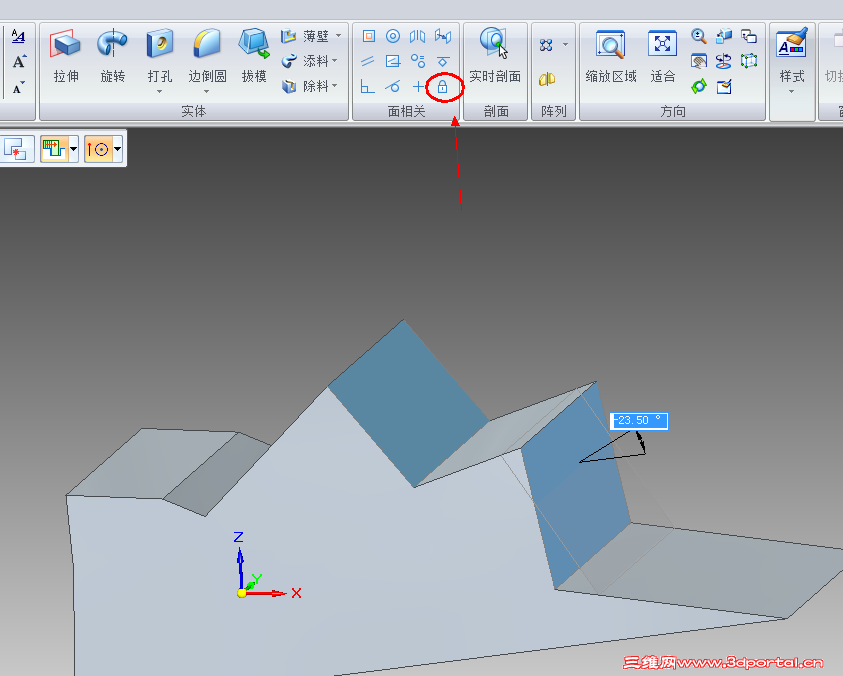The image size is (843, 676).
Task: Click the 薄壁 (Thin wall) button
Action: (304, 36)
